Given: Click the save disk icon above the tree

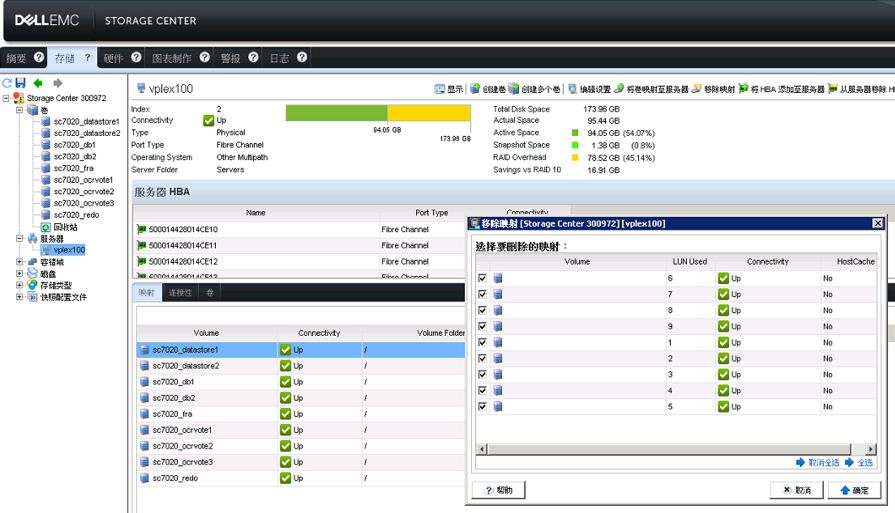Looking at the screenshot, I should (x=21, y=83).
